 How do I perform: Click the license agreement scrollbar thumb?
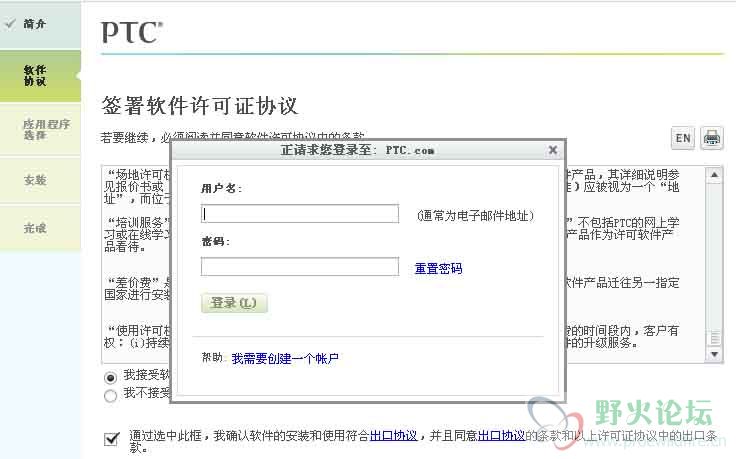(714, 337)
